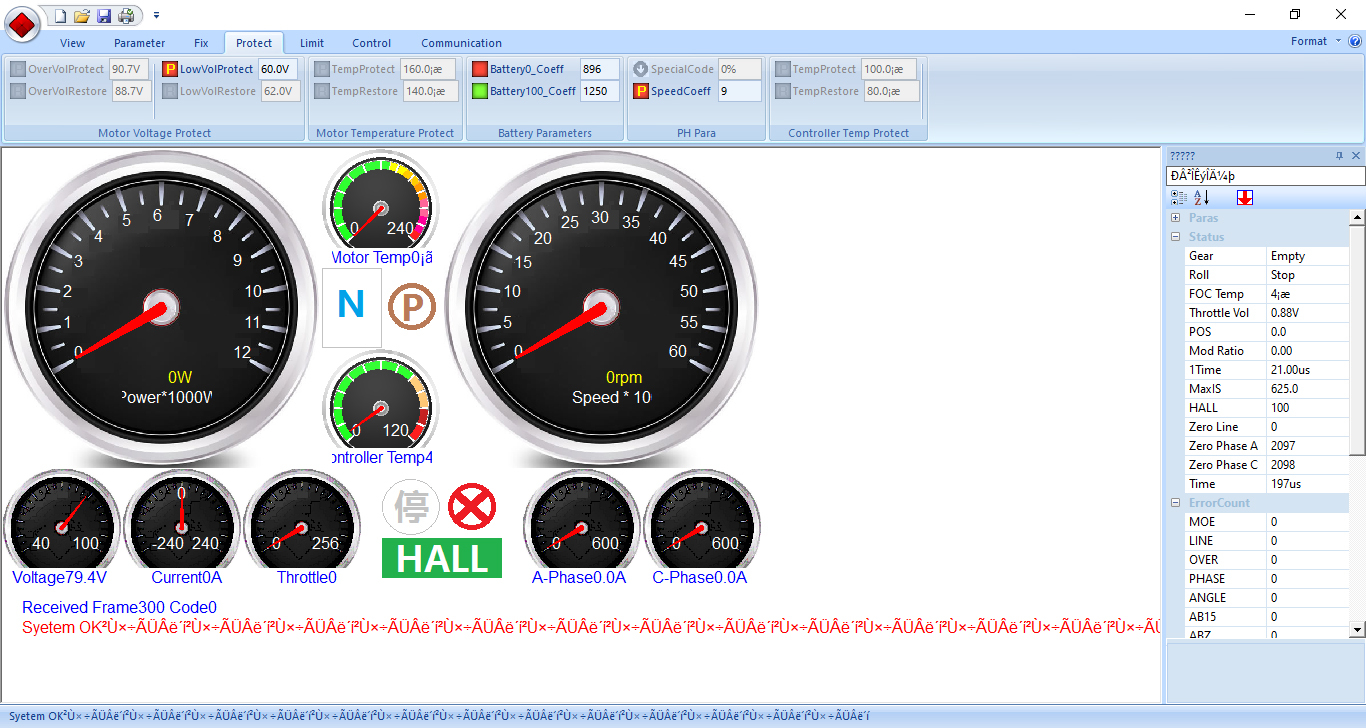Click the SpeedCoeff P icon

coord(641,92)
